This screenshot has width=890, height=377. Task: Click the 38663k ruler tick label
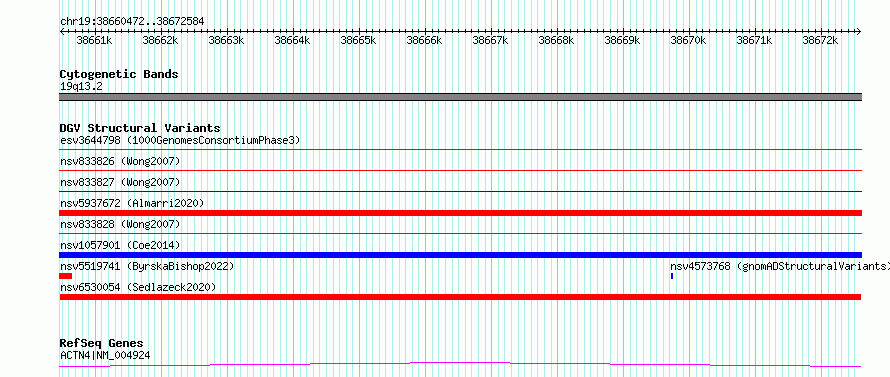pos(226,40)
